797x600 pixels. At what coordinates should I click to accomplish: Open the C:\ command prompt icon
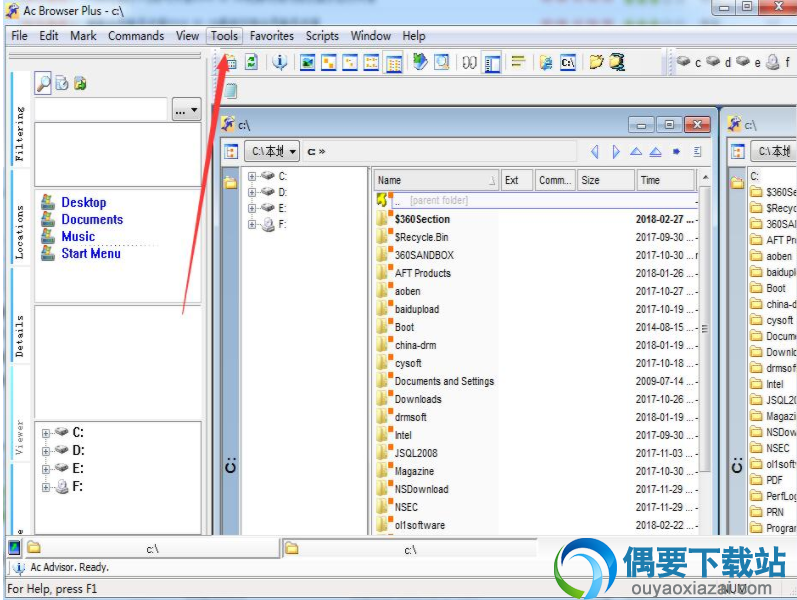point(568,63)
